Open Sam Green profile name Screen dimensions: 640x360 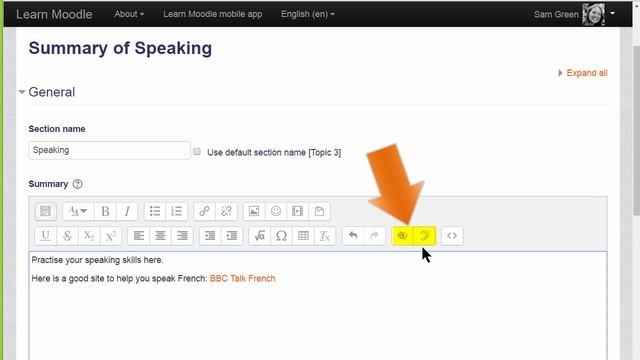tap(556, 14)
